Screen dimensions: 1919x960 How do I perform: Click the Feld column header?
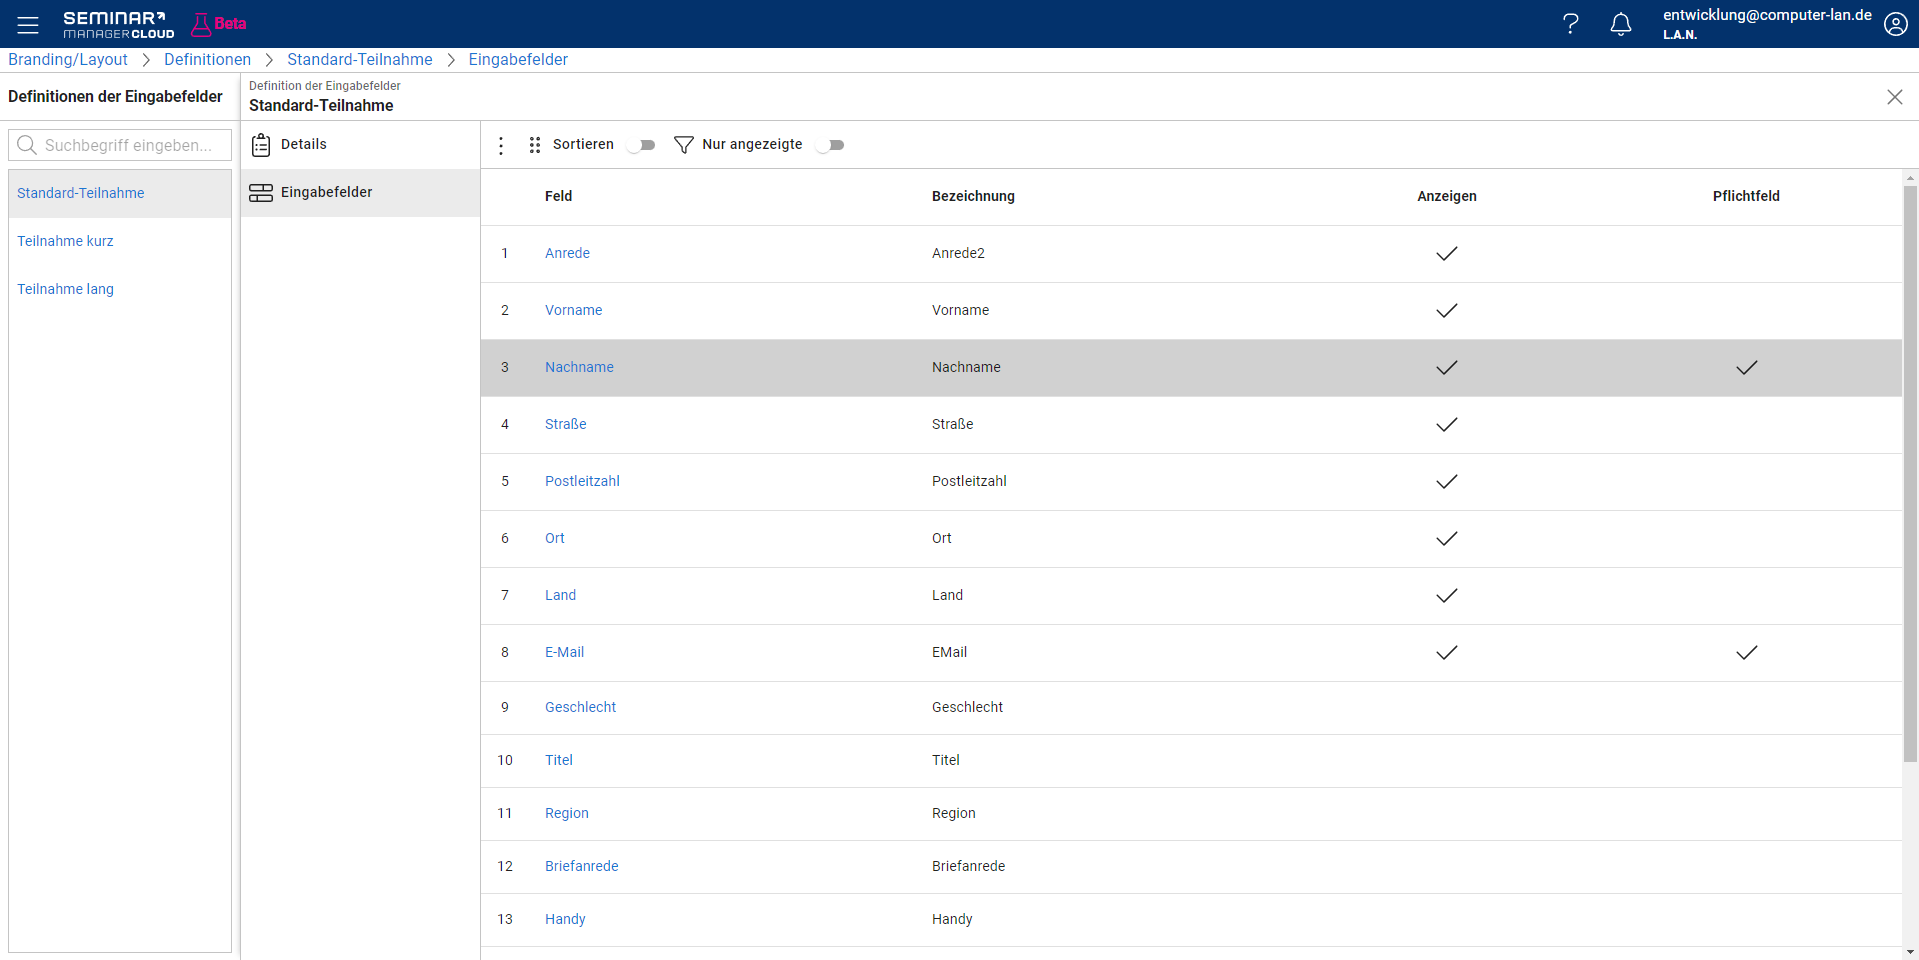click(x=558, y=197)
